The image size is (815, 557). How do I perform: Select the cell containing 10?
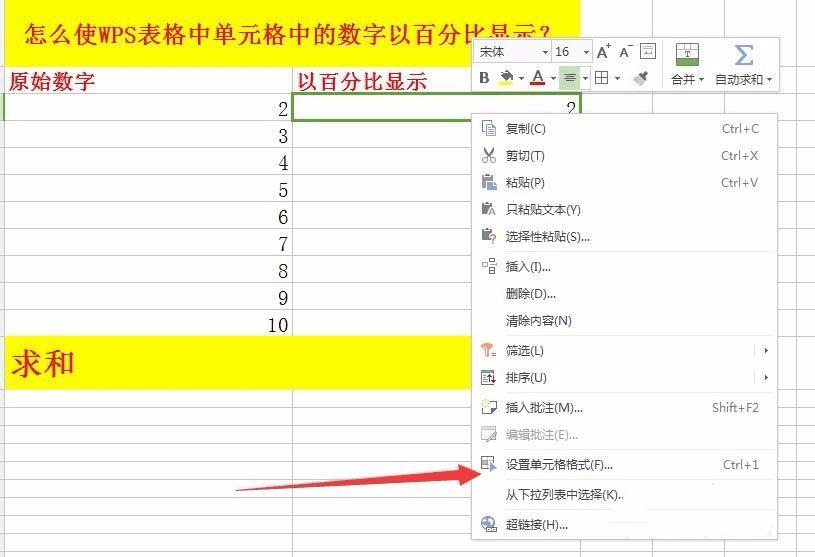(148, 324)
